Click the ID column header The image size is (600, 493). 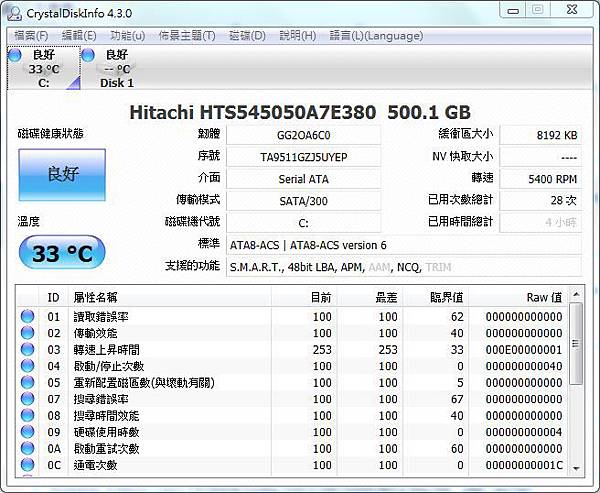(54, 297)
